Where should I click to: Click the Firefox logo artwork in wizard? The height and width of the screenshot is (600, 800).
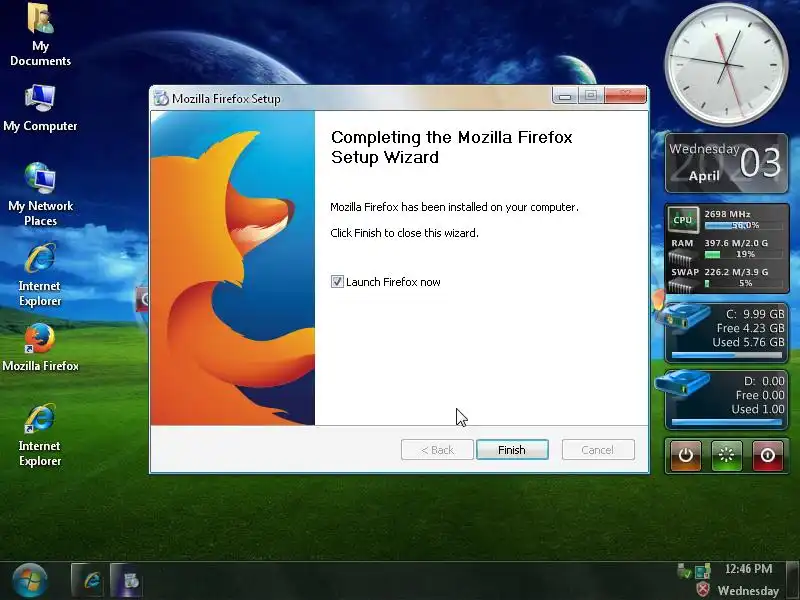coord(233,268)
